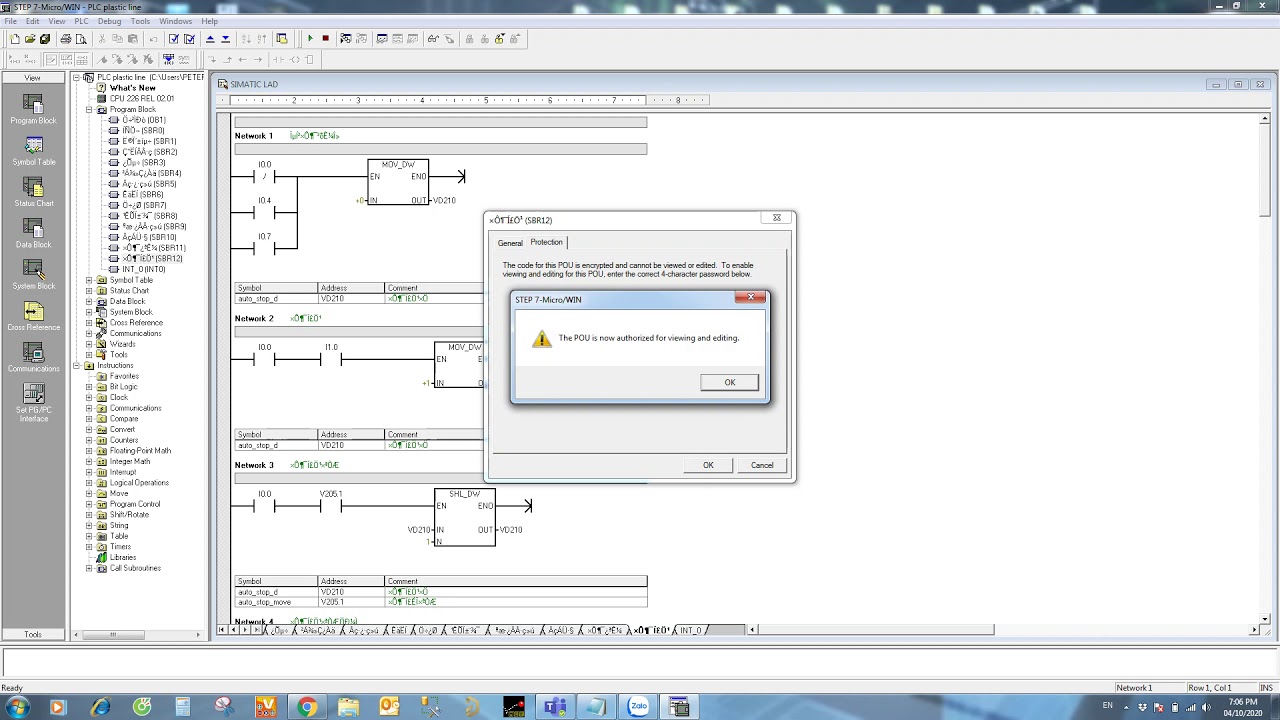The width and height of the screenshot is (1280, 720).
Task: Open the Symbol Table navigation icon
Action: click(33, 151)
